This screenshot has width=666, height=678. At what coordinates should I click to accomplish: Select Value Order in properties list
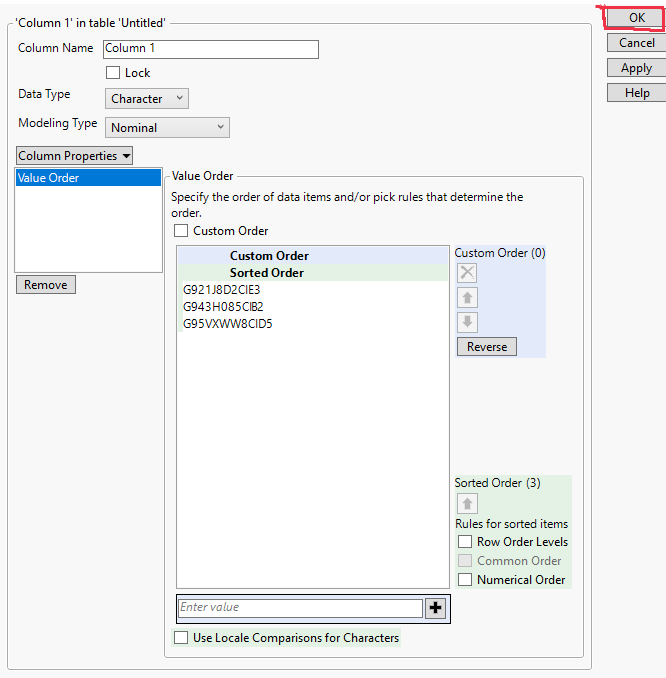click(88, 178)
